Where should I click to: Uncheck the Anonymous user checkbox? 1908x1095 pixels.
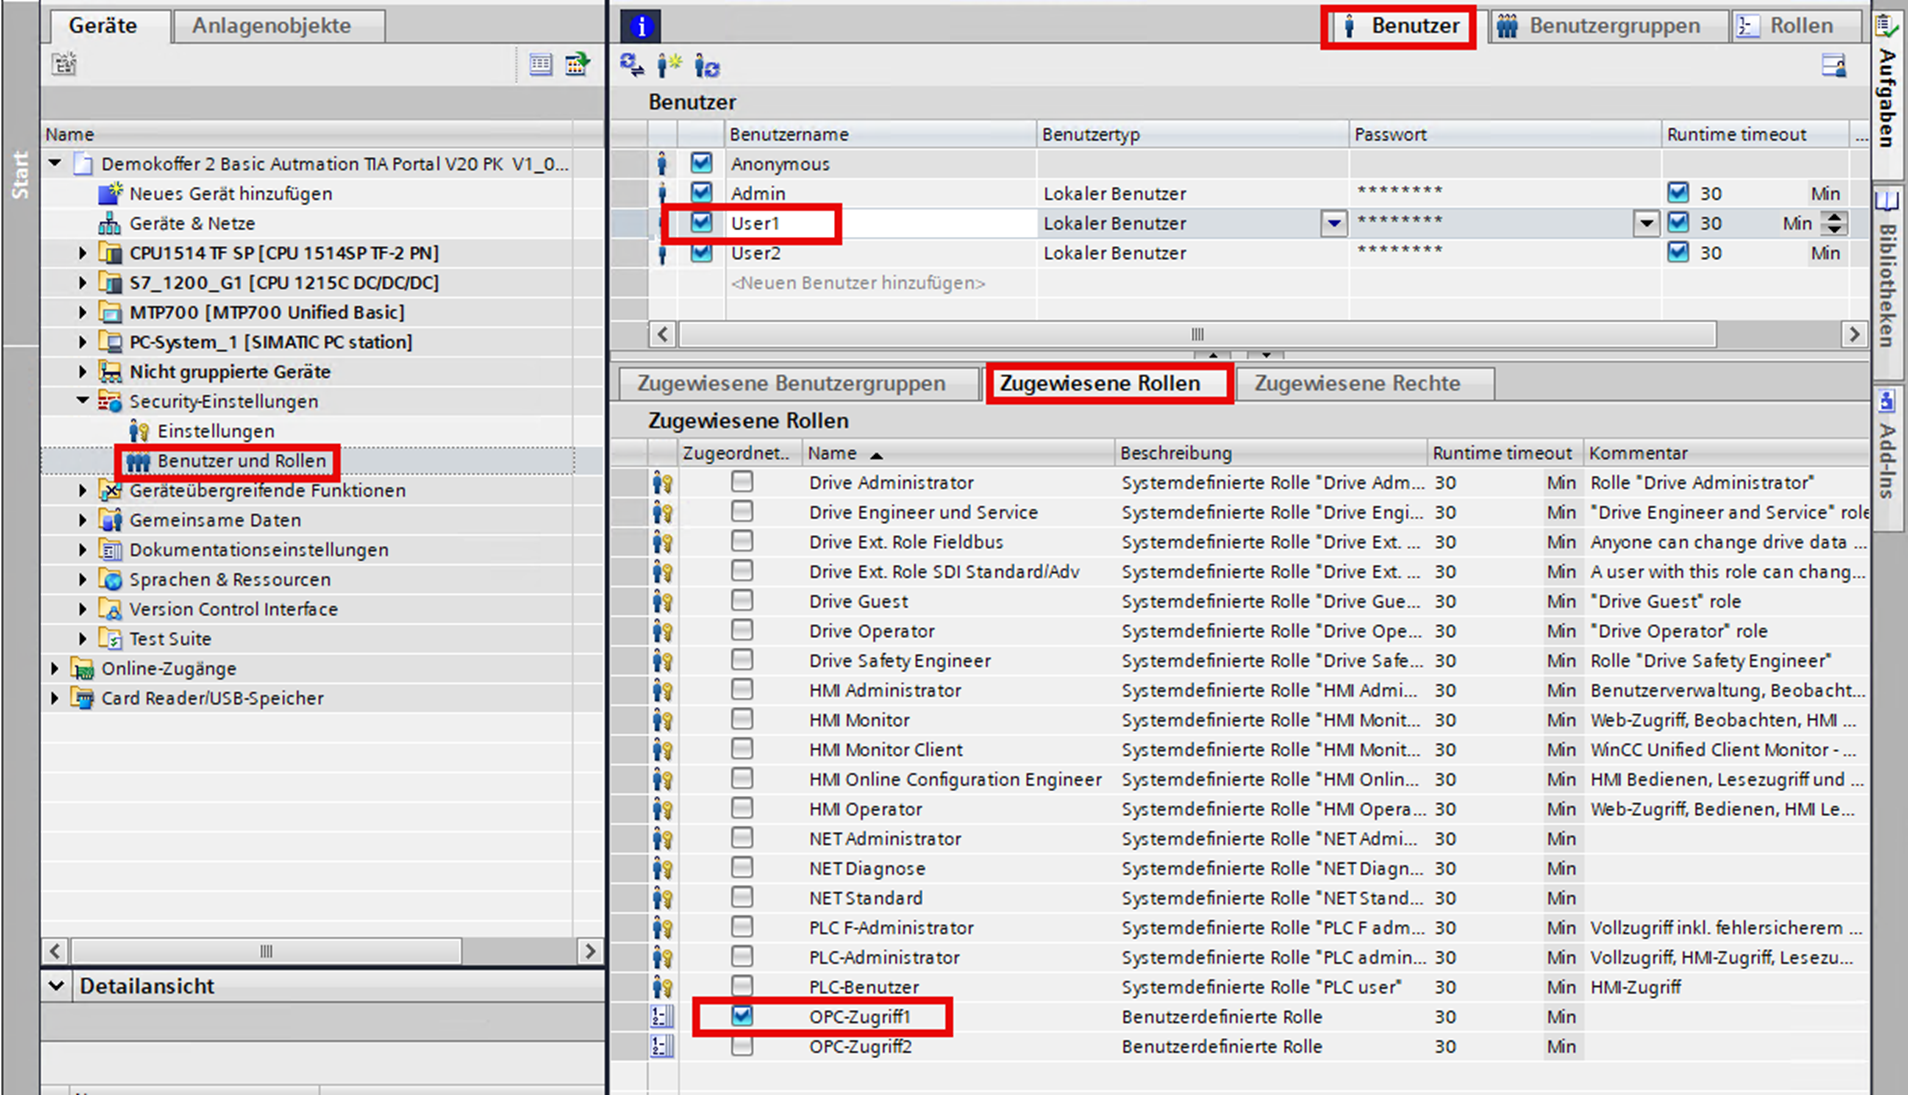pos(702,163)
